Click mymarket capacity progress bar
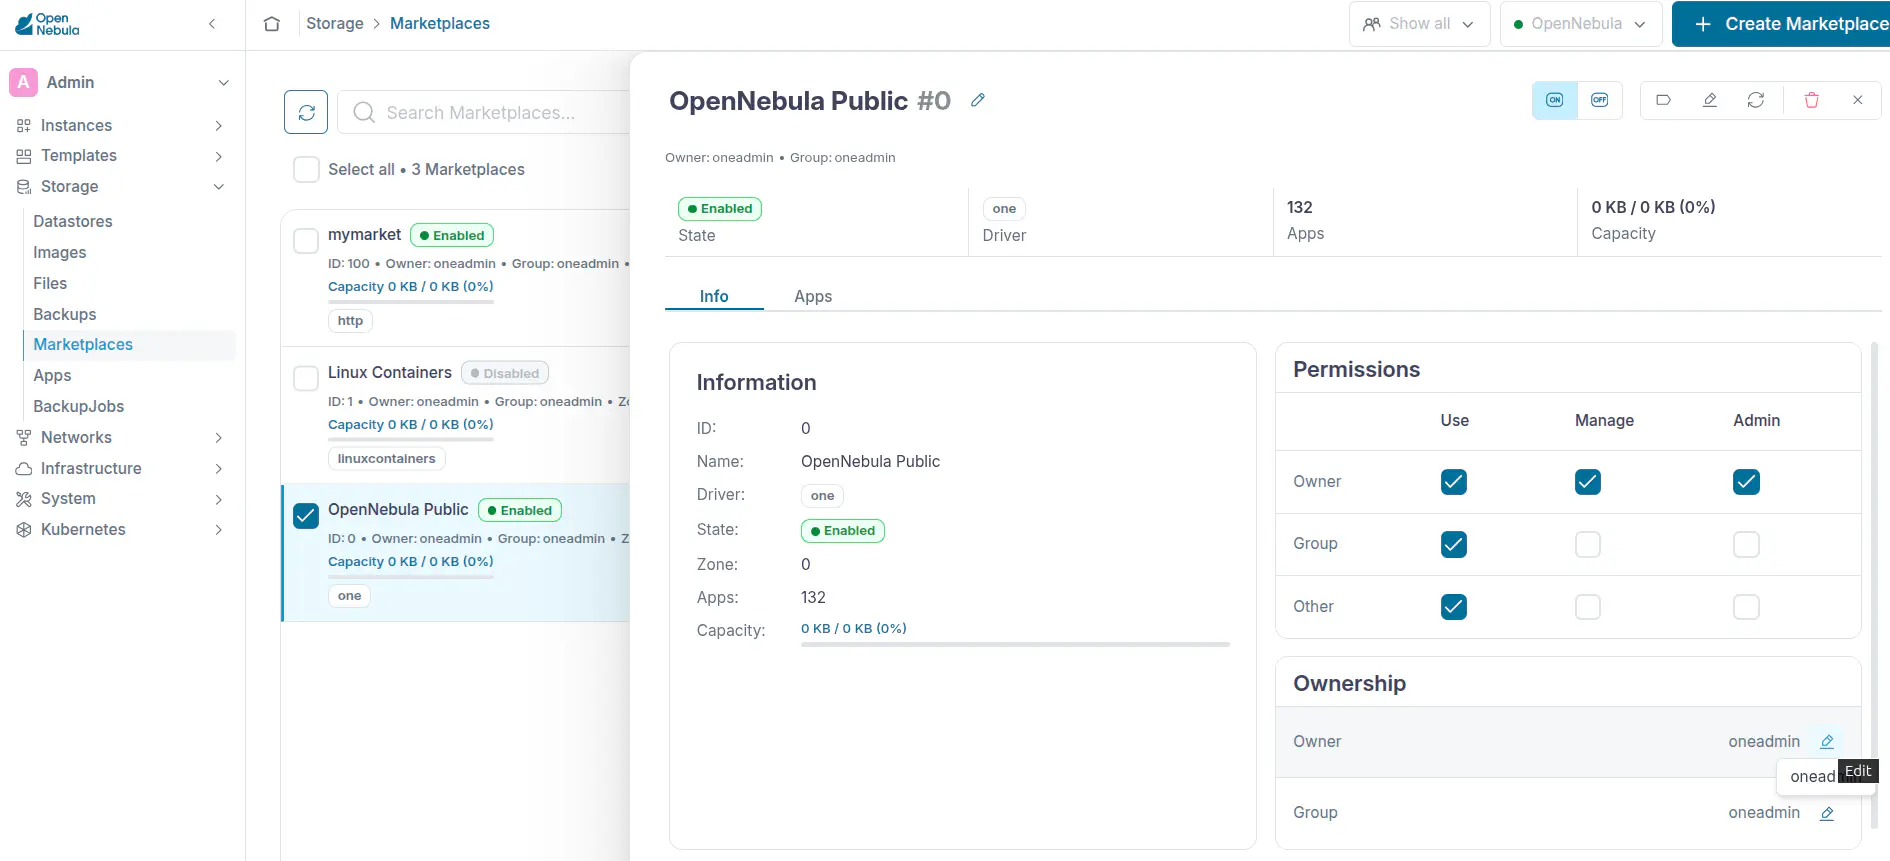Screen dimensions: 1890x861 click(x=411, y=302)
